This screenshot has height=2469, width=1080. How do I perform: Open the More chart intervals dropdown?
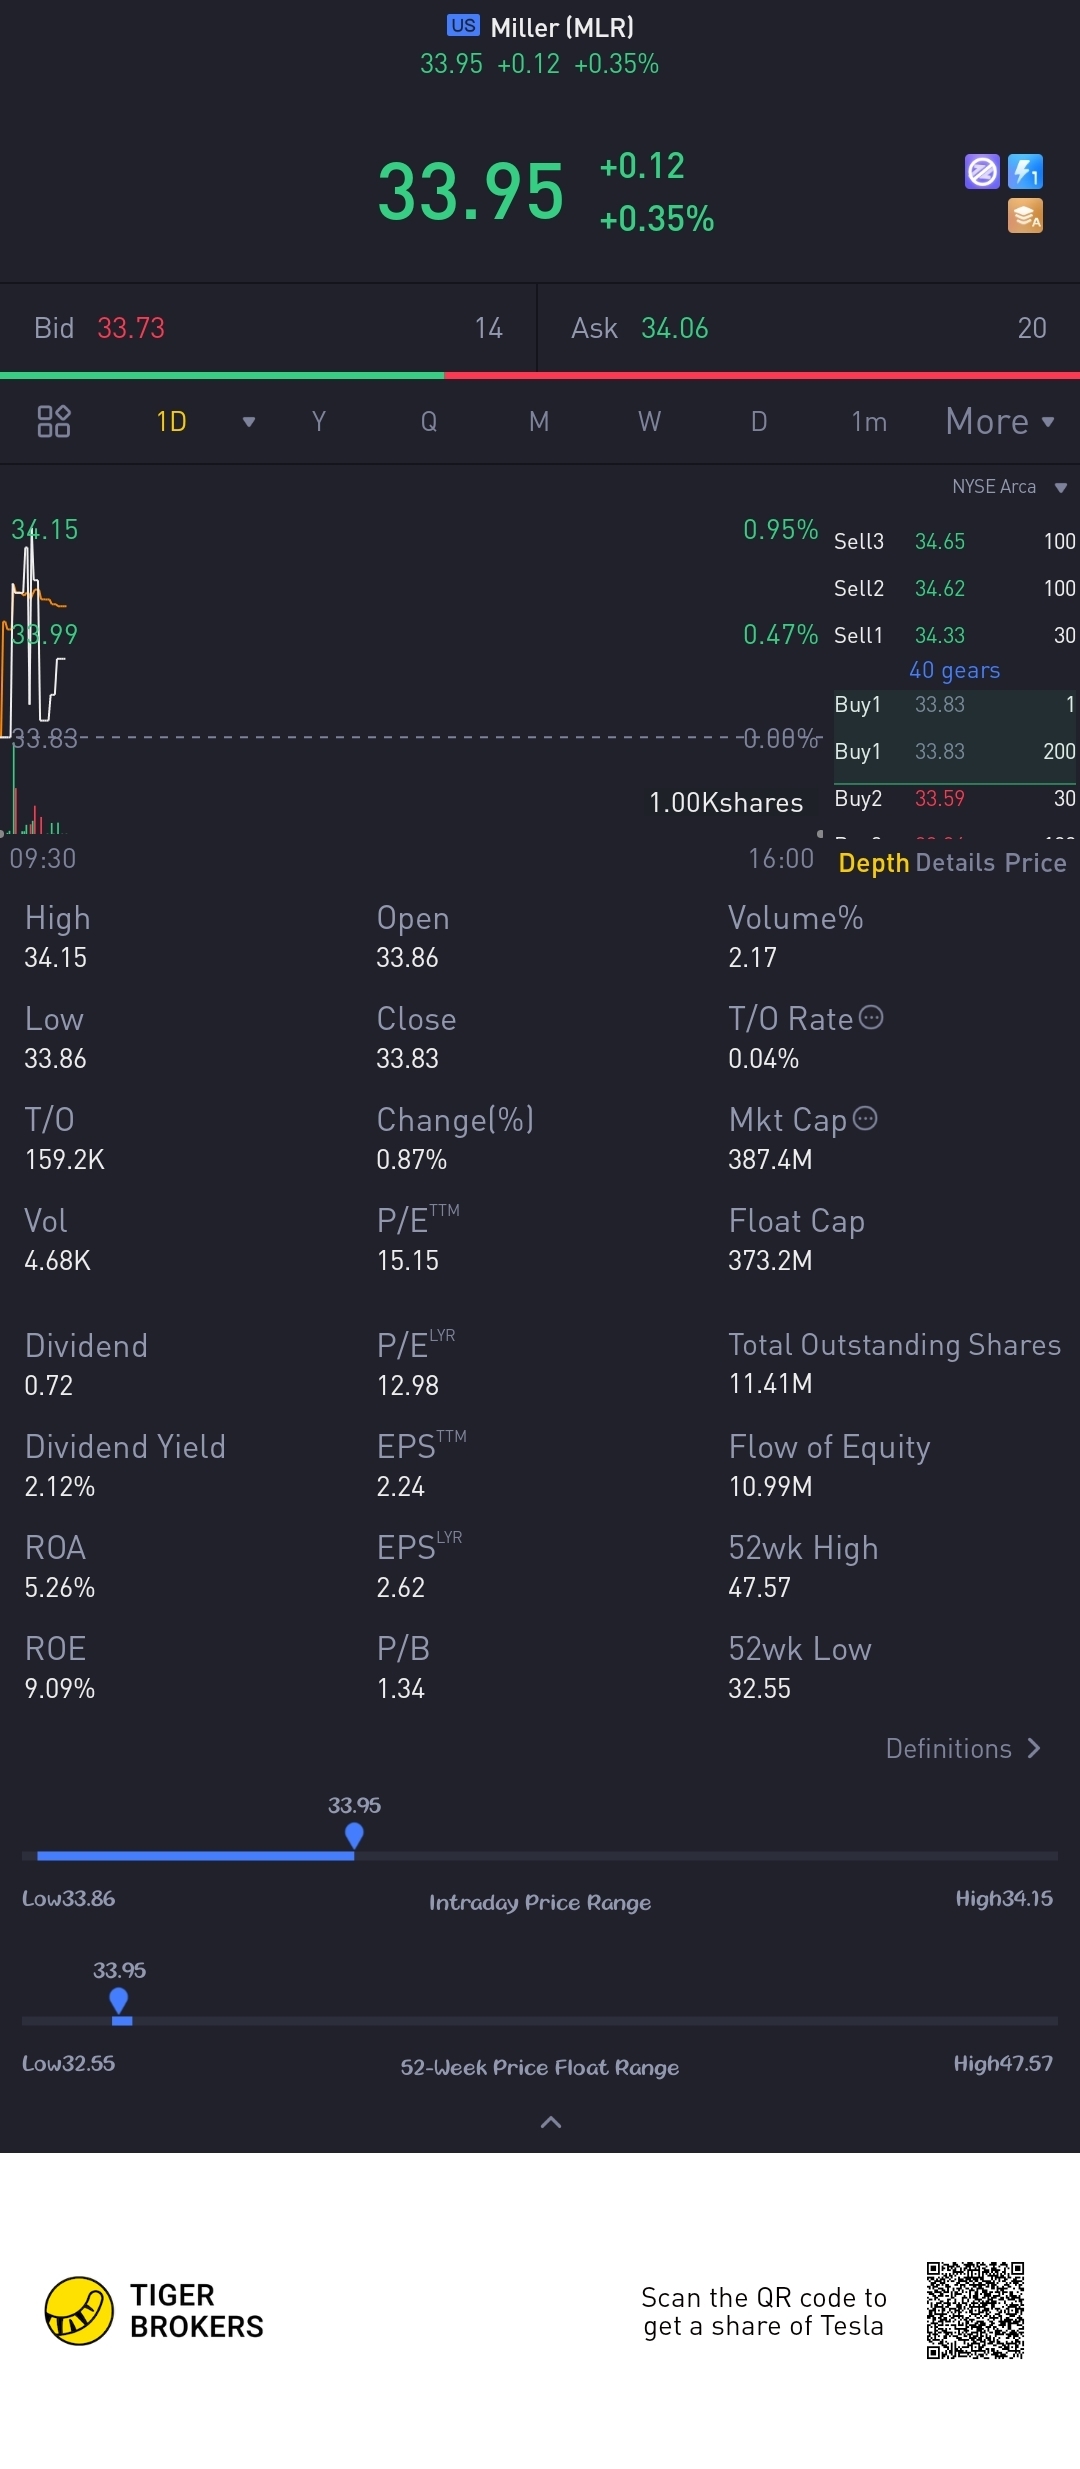point(1000,422)
